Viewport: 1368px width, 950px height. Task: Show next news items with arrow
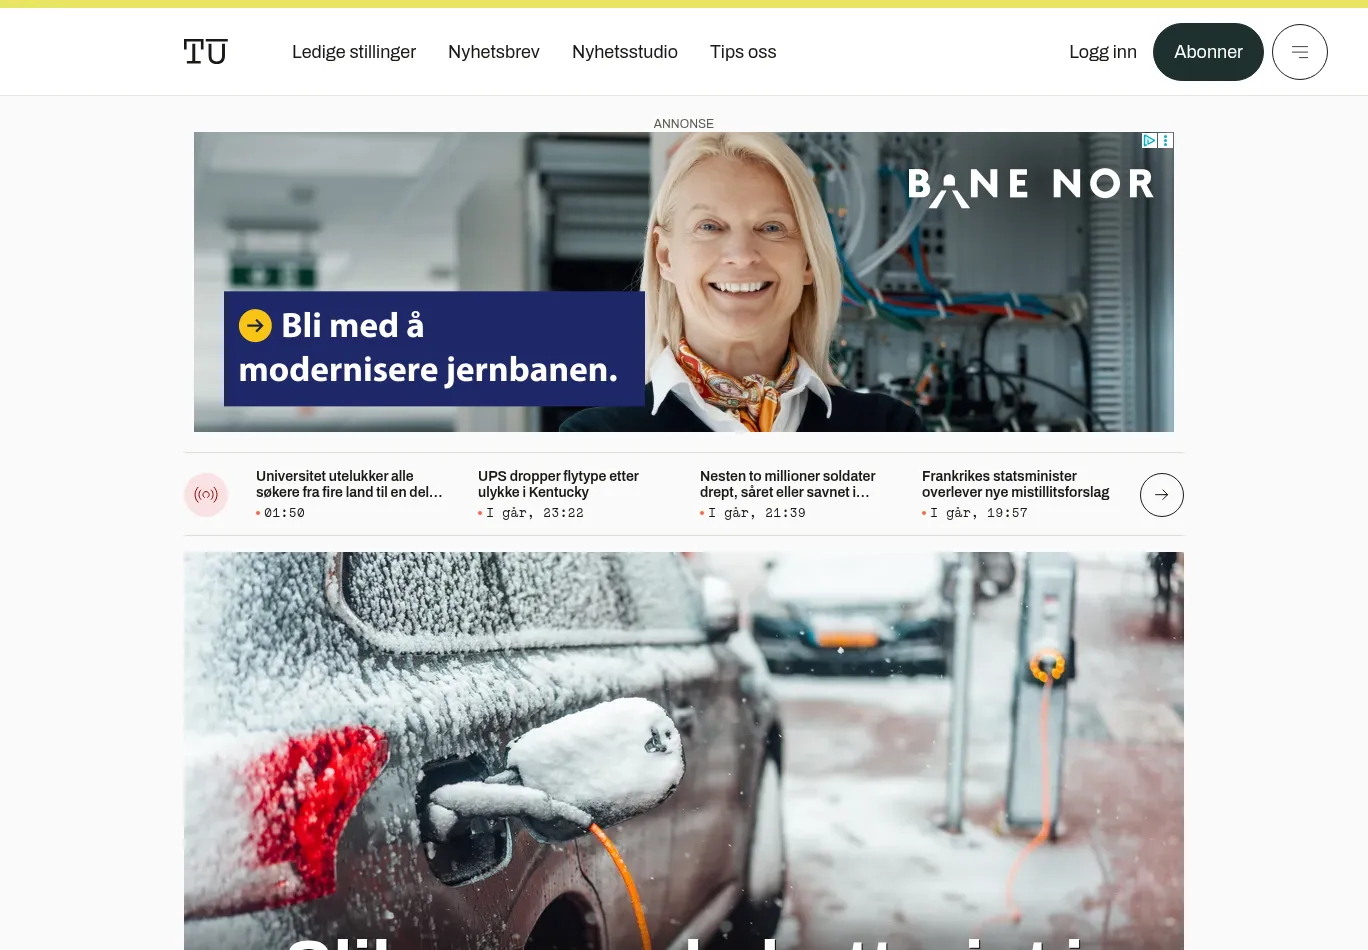point(1162,495)
